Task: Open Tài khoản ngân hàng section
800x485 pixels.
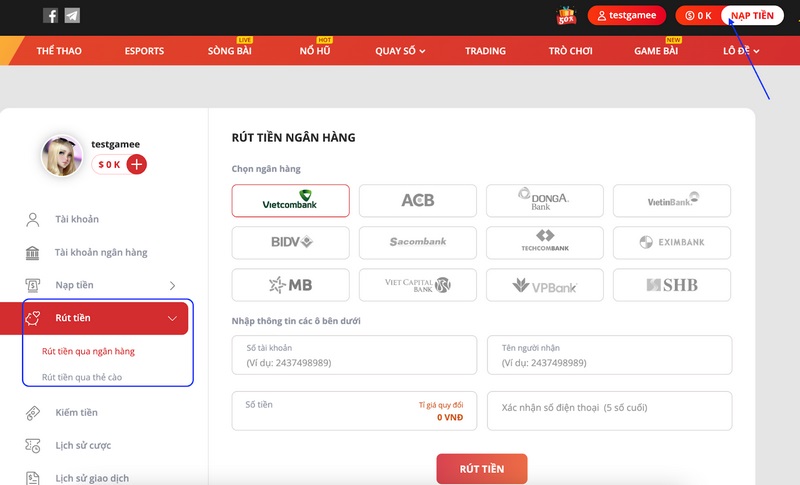Action: coord(100,253)
